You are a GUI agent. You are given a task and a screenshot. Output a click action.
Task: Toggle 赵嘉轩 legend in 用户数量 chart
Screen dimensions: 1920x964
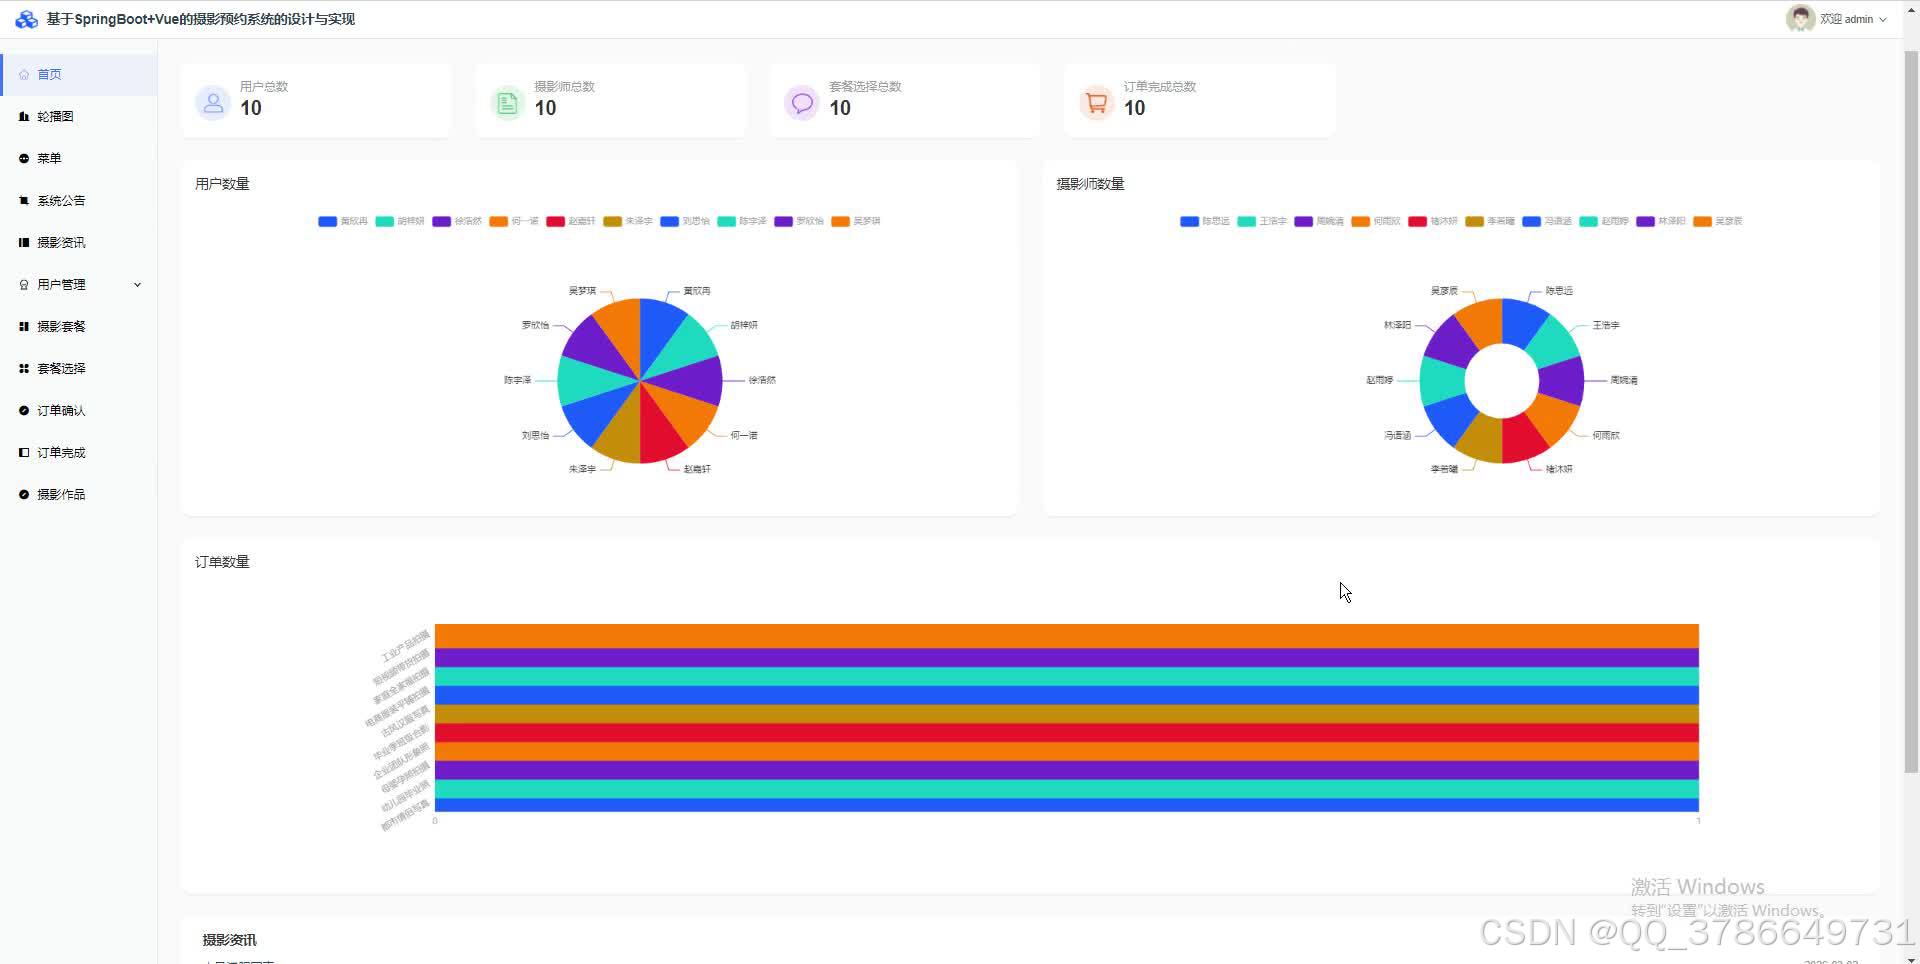click(x=571, y=221)
